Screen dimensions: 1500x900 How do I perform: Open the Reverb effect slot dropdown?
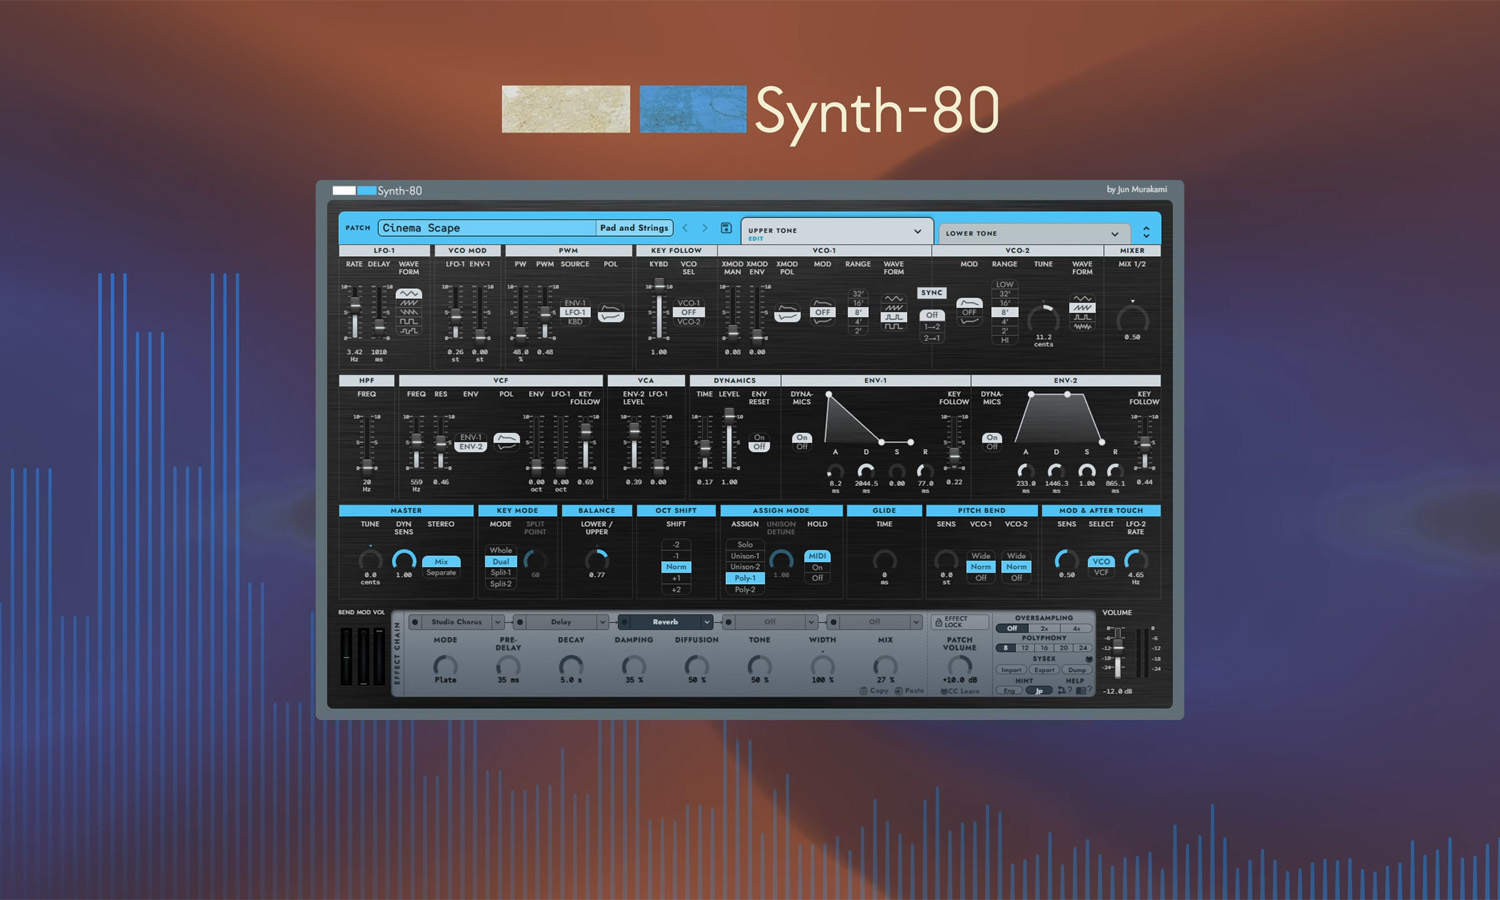(706, 622)
